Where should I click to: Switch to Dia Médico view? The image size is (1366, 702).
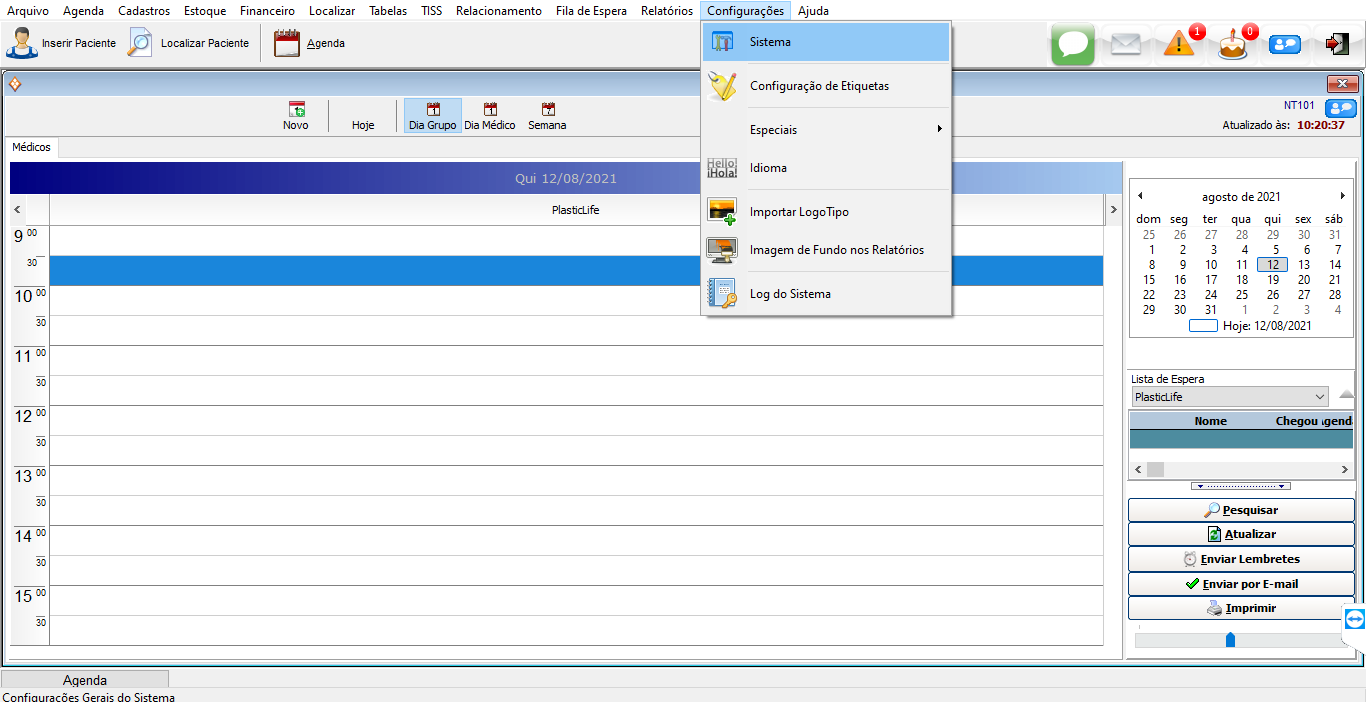point(490,116)
